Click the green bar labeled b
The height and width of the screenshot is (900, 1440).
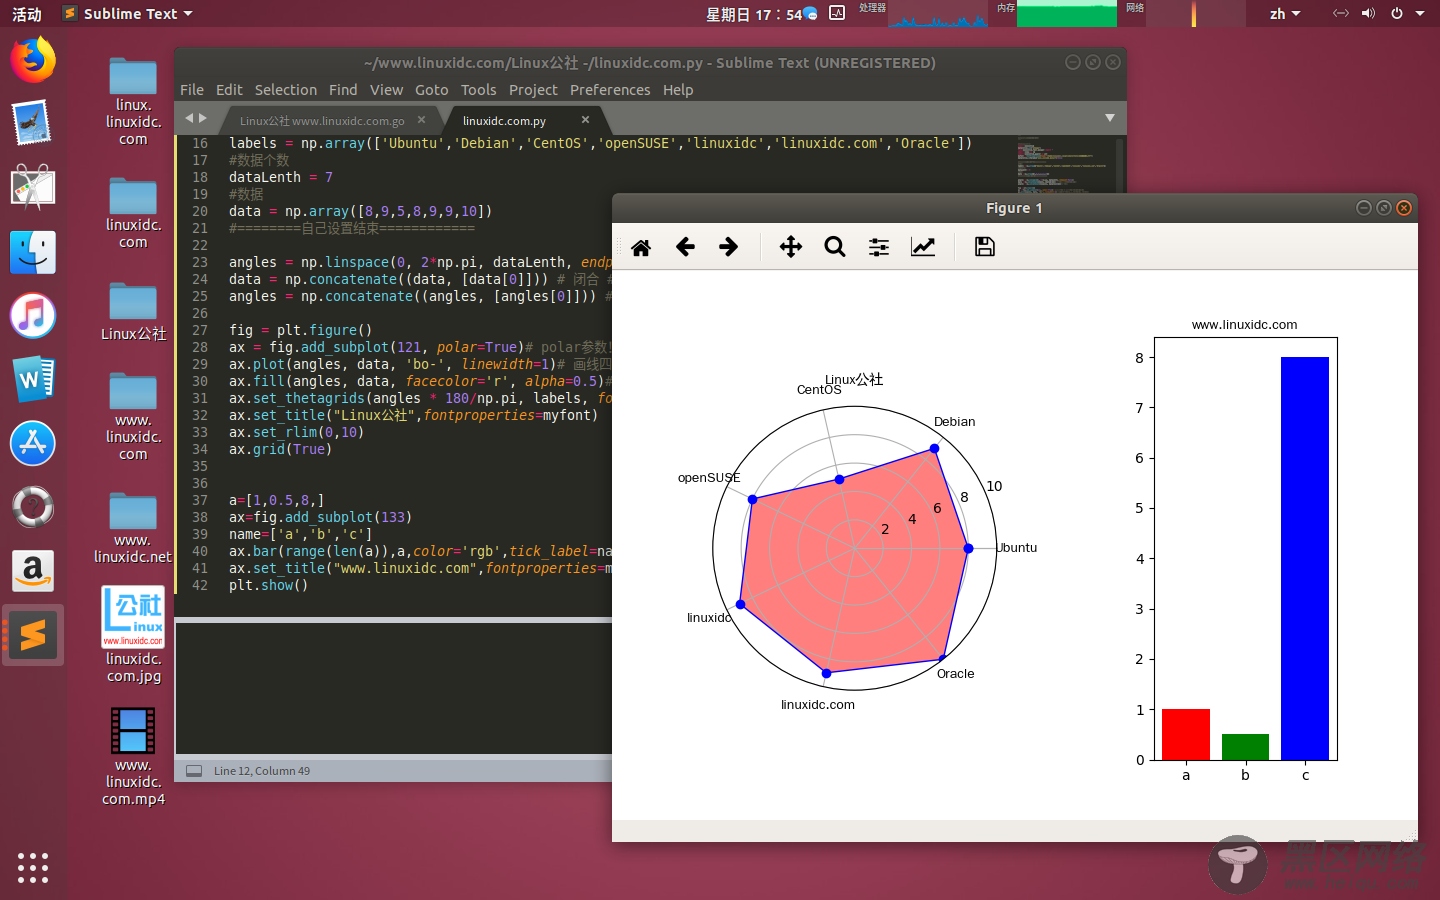(x=1245, y=747)
